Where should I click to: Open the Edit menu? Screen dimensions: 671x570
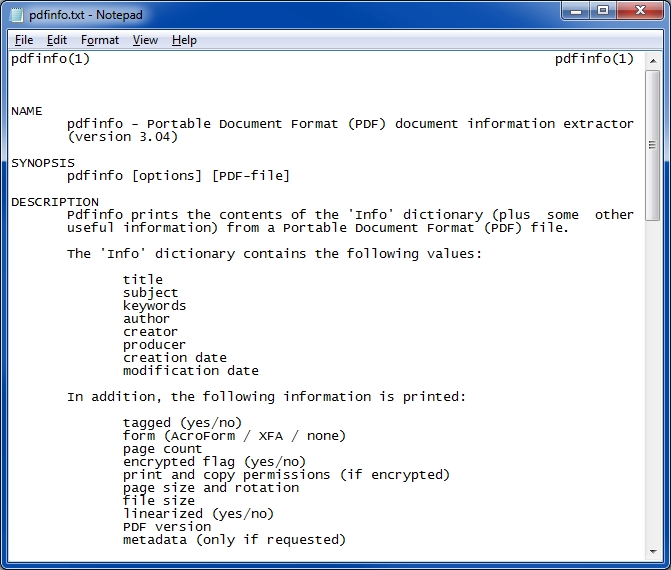pos(57,40)
